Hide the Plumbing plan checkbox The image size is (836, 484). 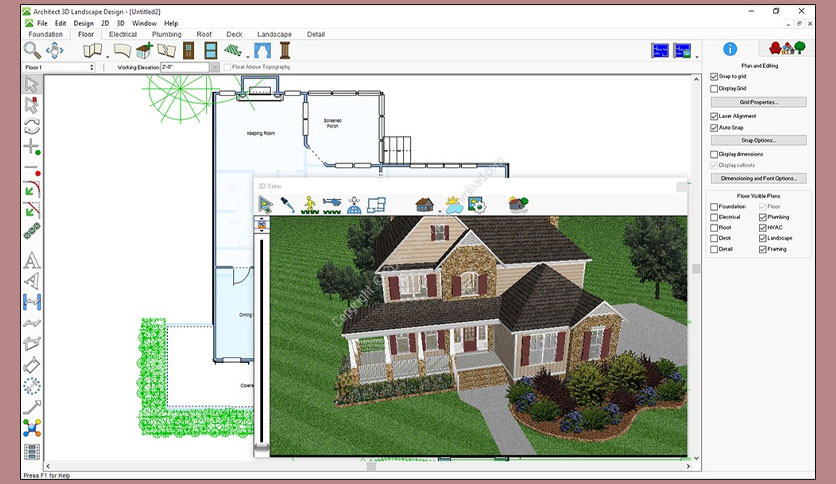pyautogui.click(x=762, y=217)
